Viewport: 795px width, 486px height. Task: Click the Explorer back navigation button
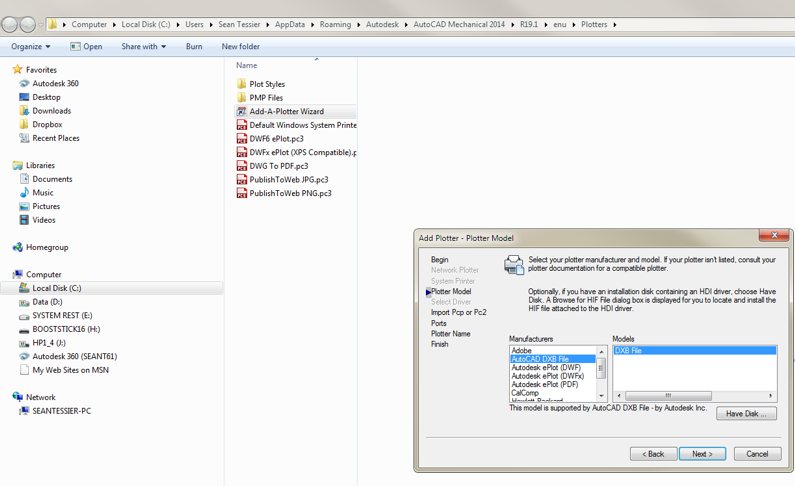tap(10, 24)
